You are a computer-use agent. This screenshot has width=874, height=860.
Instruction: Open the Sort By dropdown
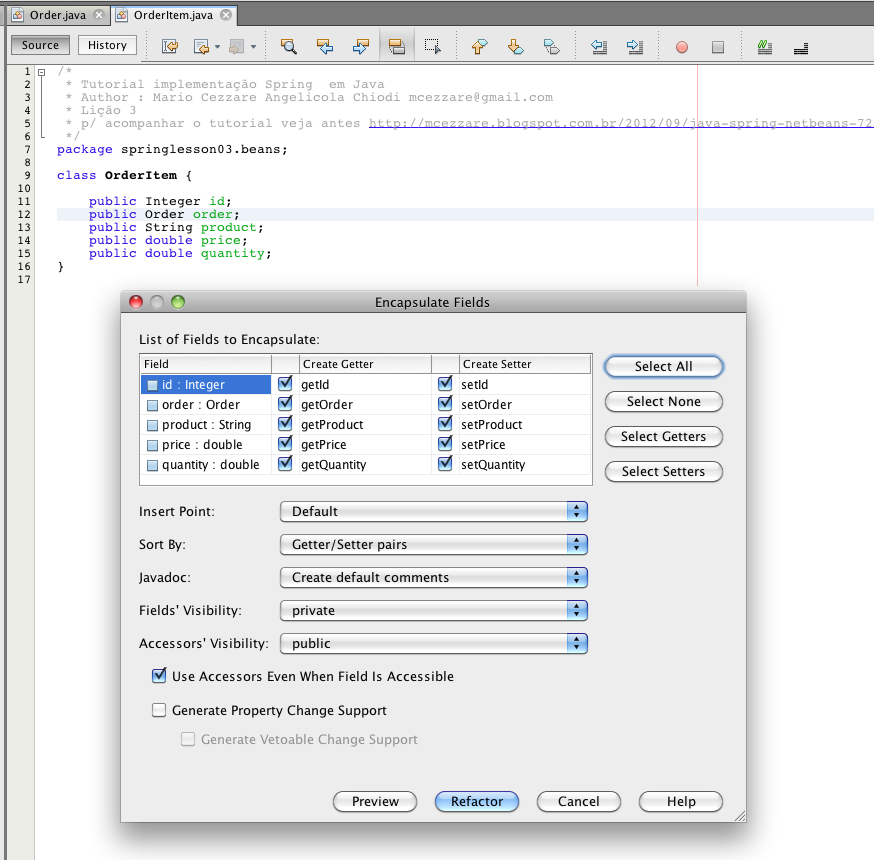point(434,544)
